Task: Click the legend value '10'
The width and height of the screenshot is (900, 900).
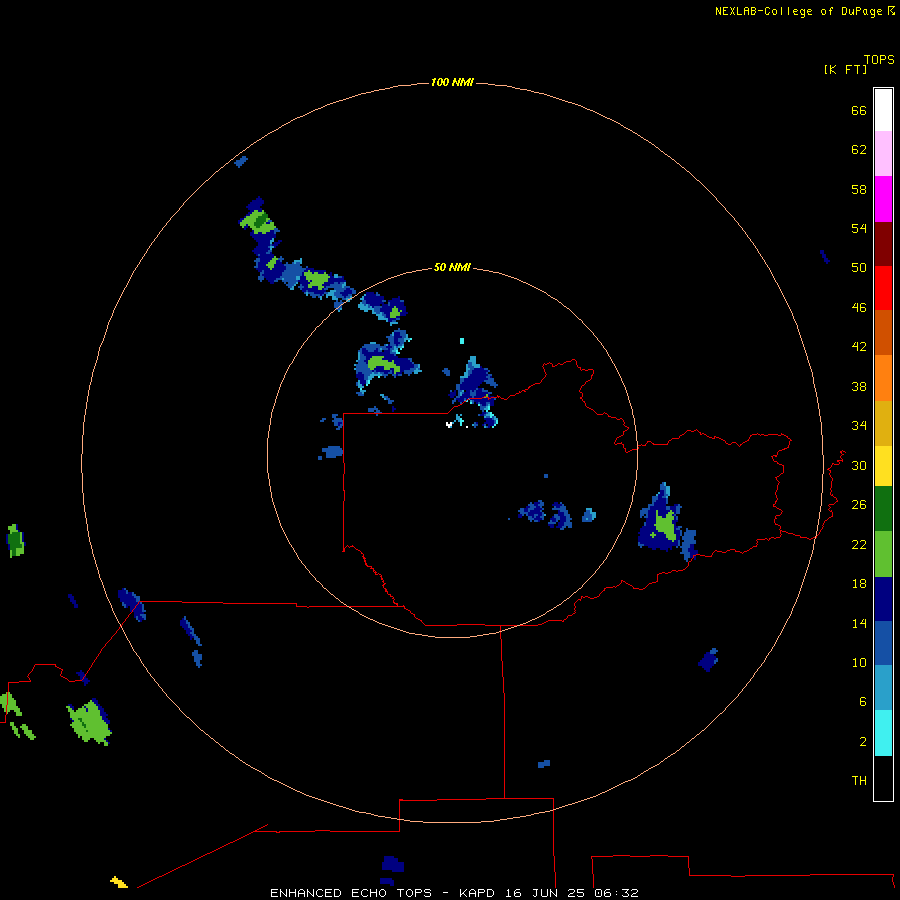Action: tap(859, 662)
